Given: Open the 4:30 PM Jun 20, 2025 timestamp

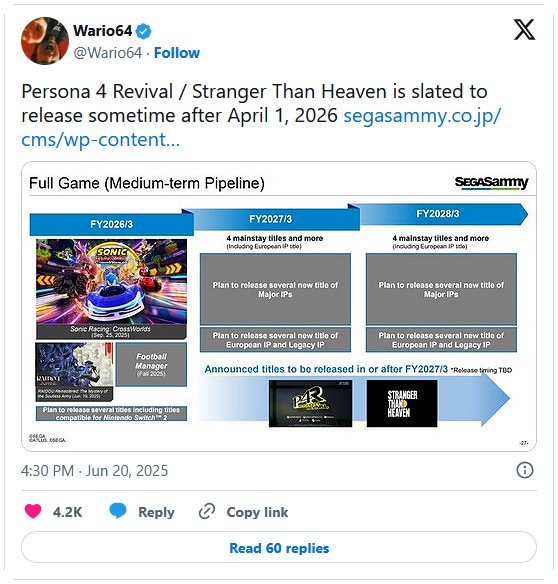Looking at the screenshot, I should pyautogui.click(x=95, y=471).
